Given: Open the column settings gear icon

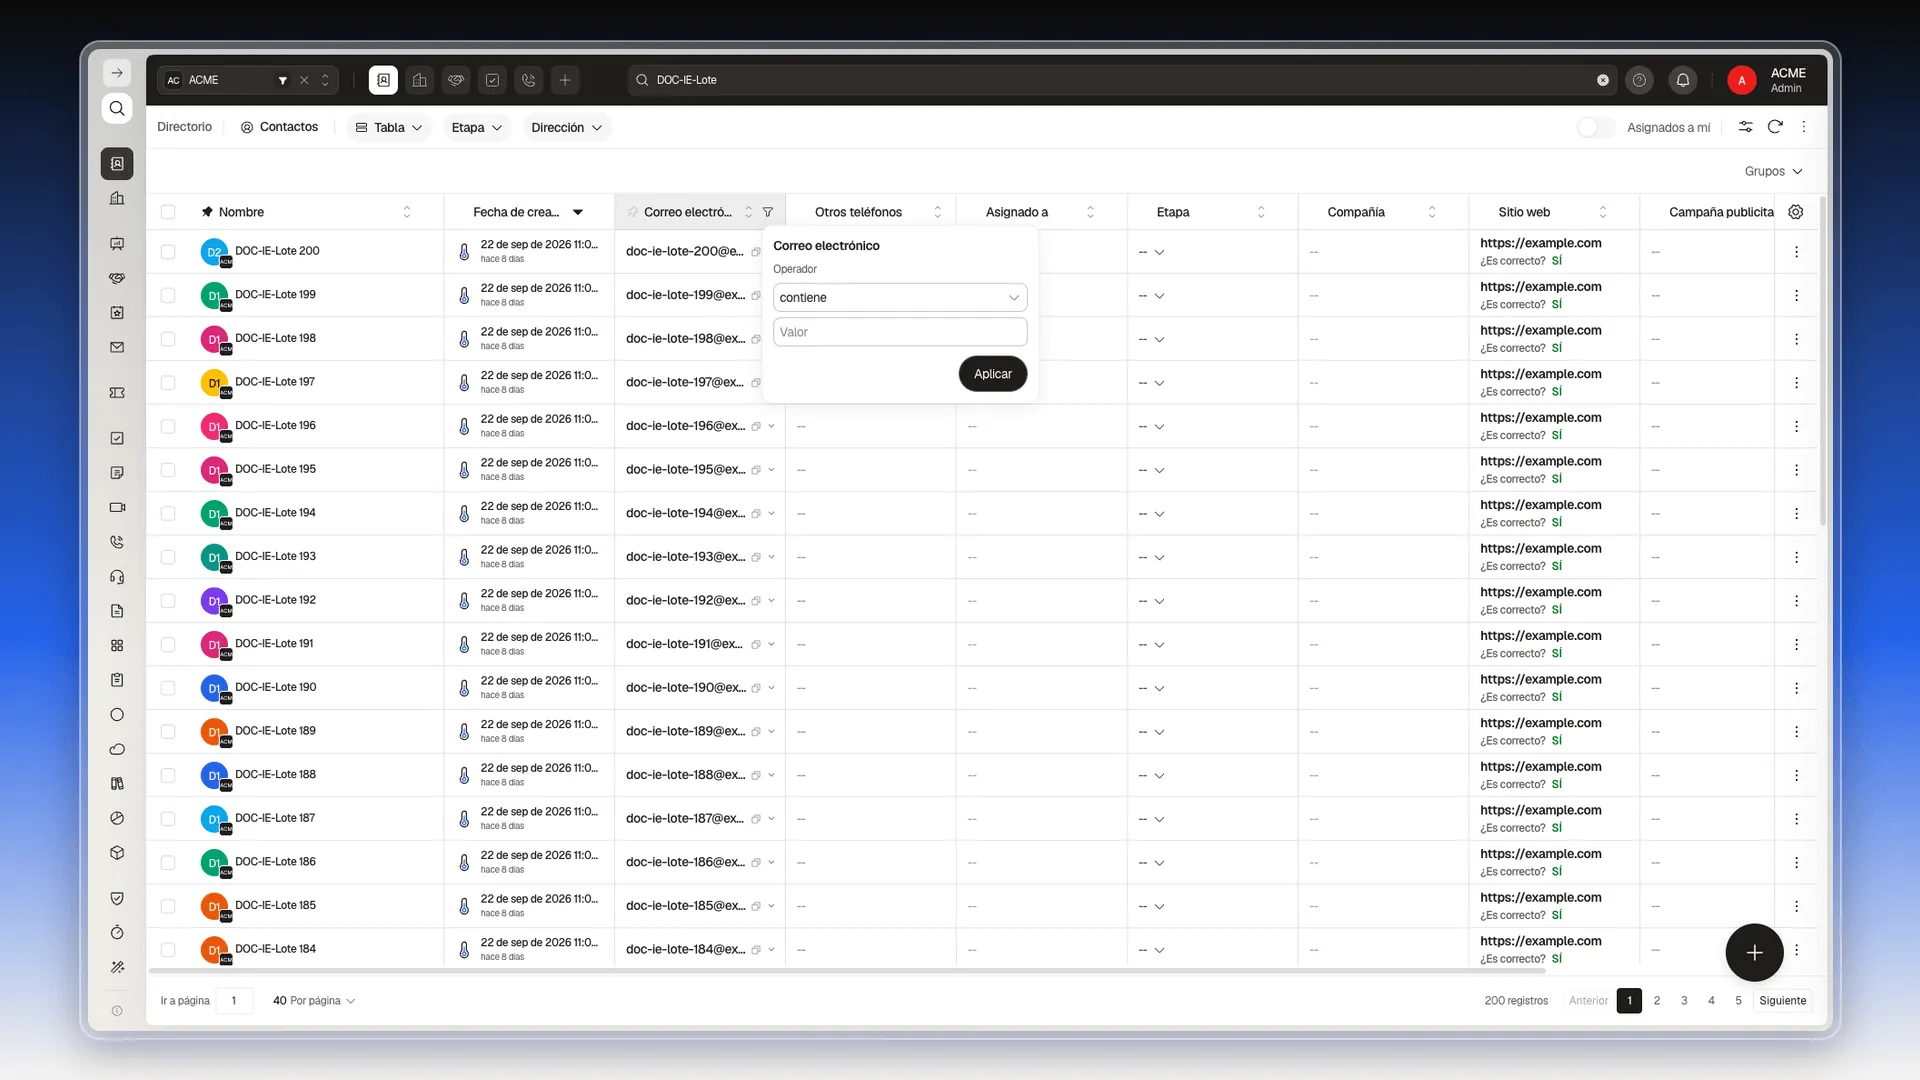Looking at the screenshot, I should coord(1796,212).
